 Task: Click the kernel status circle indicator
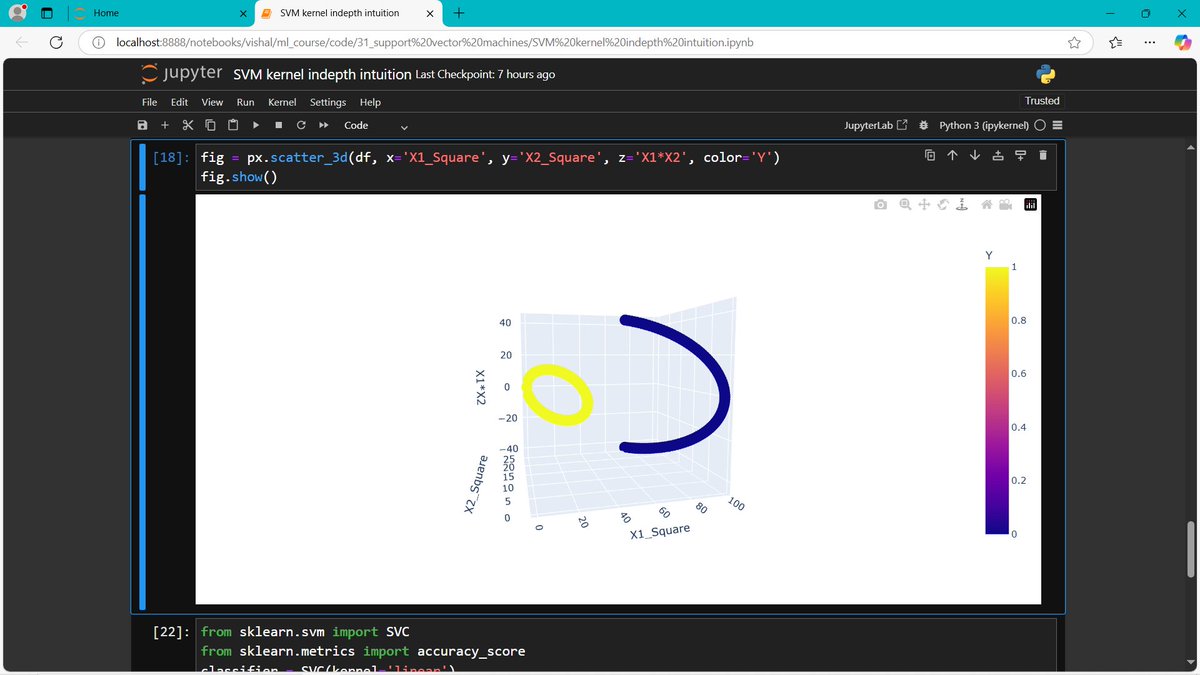(1040, 125)
